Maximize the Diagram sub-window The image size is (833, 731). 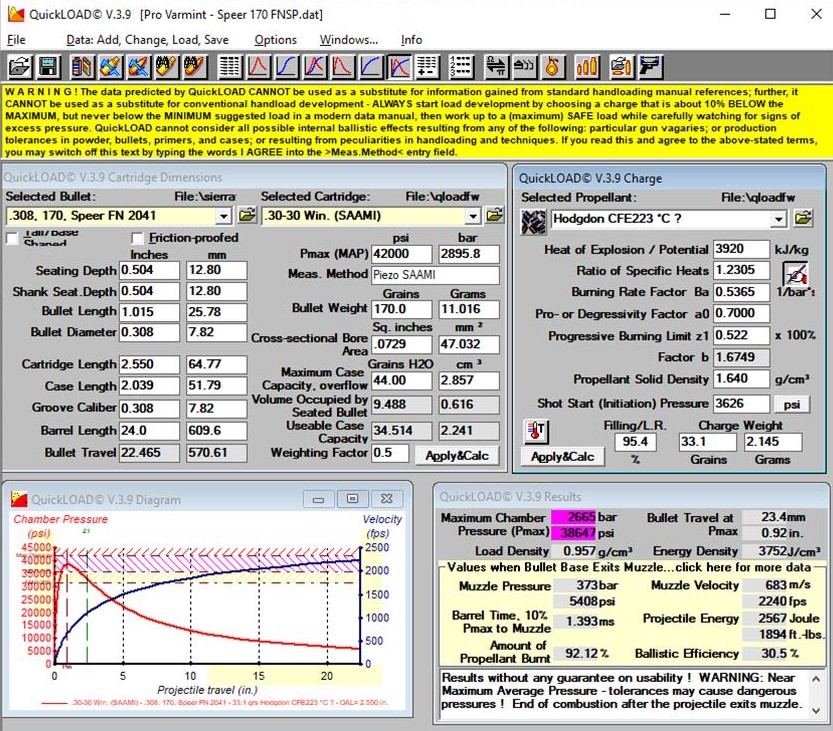(352, 499)
